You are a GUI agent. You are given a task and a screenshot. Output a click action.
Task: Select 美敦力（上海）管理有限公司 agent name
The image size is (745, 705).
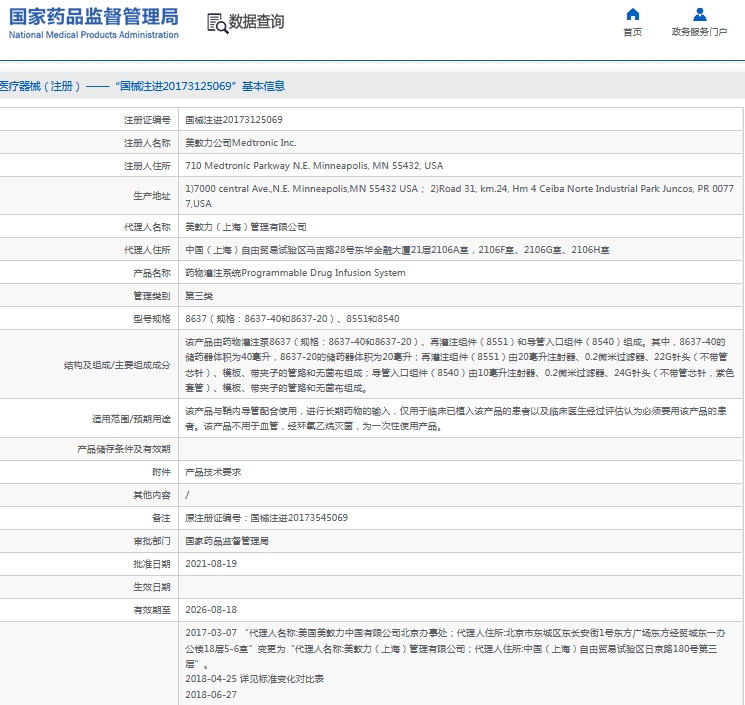click(246, 227)
